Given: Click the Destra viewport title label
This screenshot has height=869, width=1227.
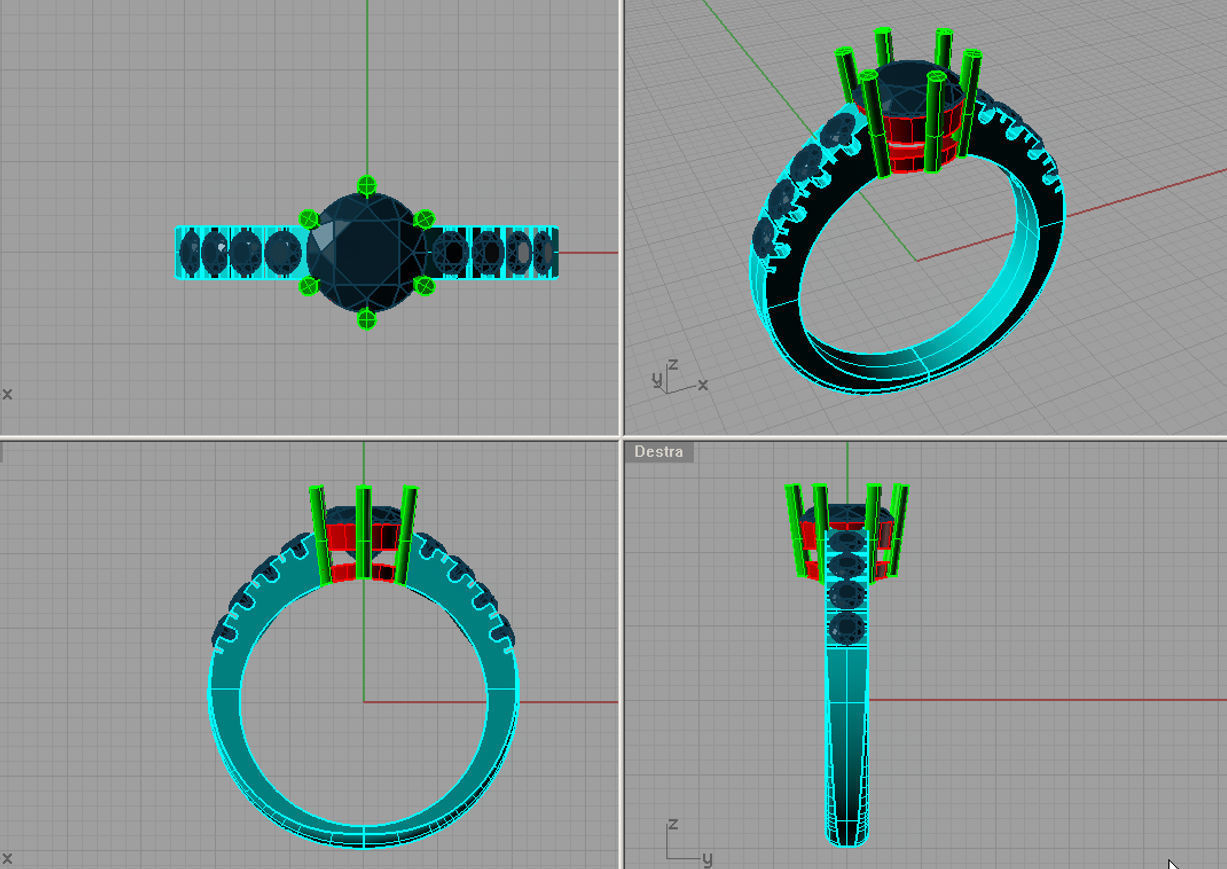Looking at the screenshot, I should (x=658, y=452).
